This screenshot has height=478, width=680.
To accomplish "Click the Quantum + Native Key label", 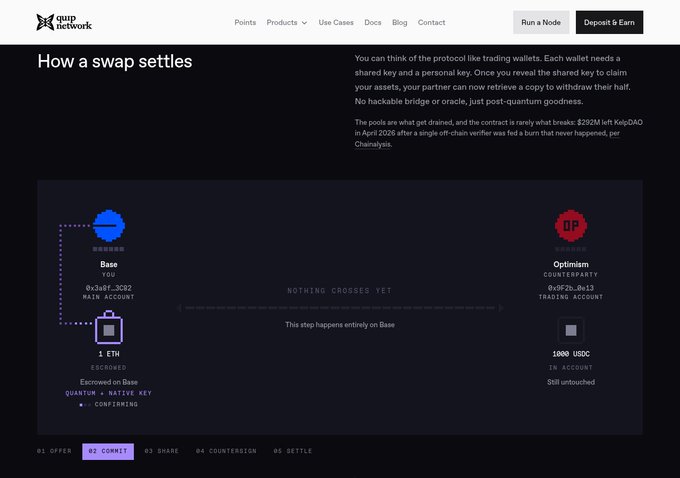I will coord(108,393).
